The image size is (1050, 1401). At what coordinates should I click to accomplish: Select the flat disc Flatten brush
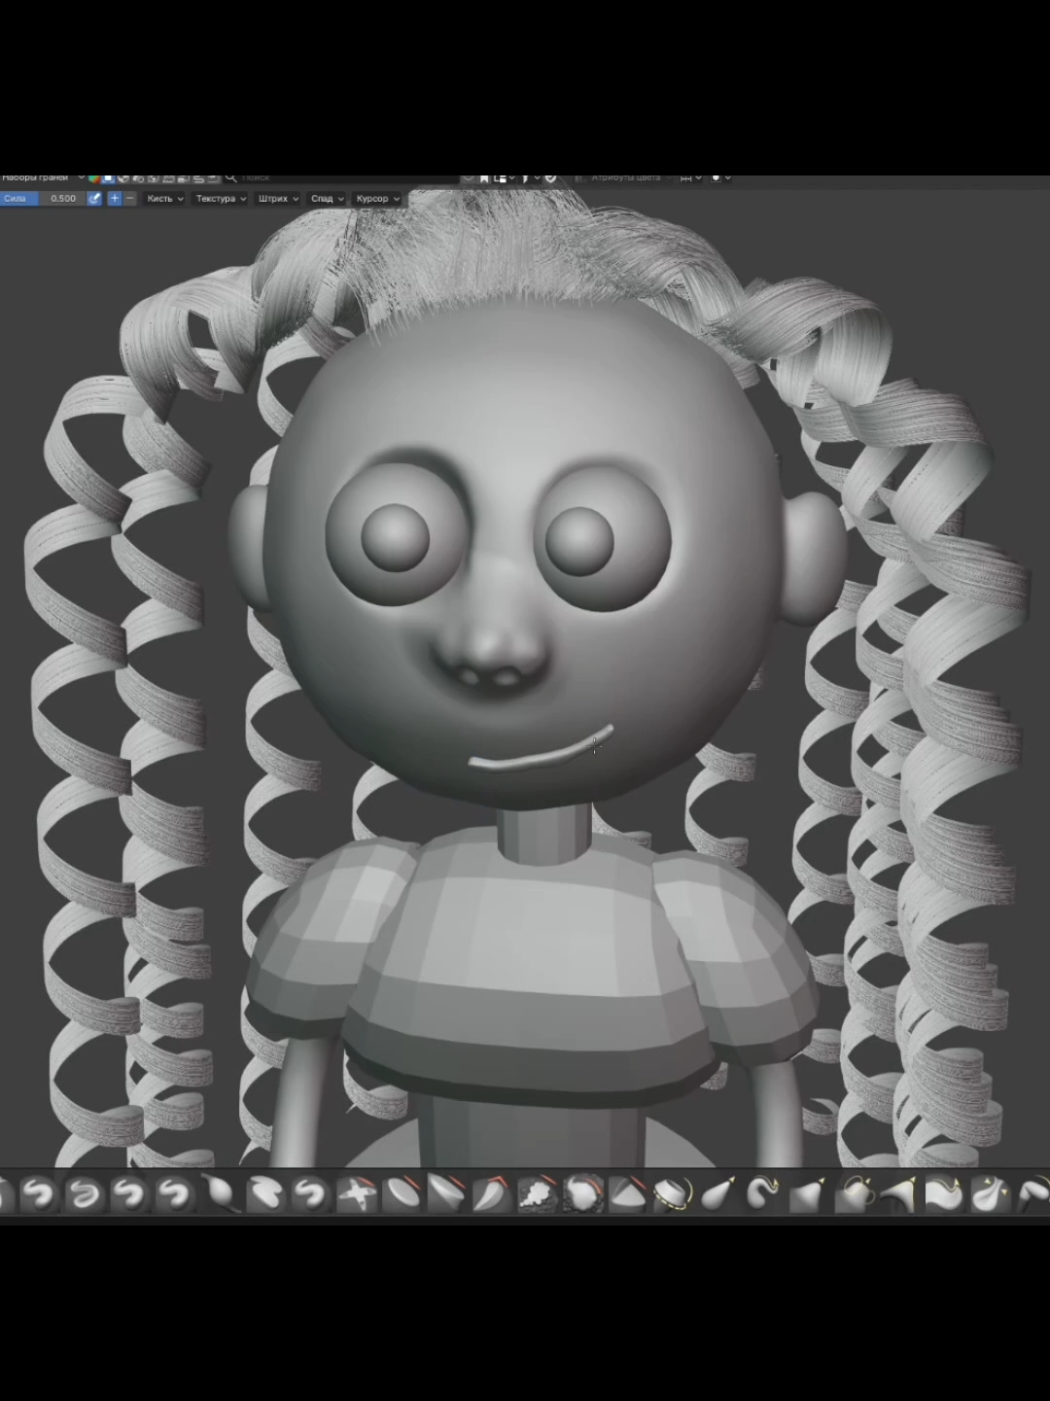click(x=402, y=1194)
